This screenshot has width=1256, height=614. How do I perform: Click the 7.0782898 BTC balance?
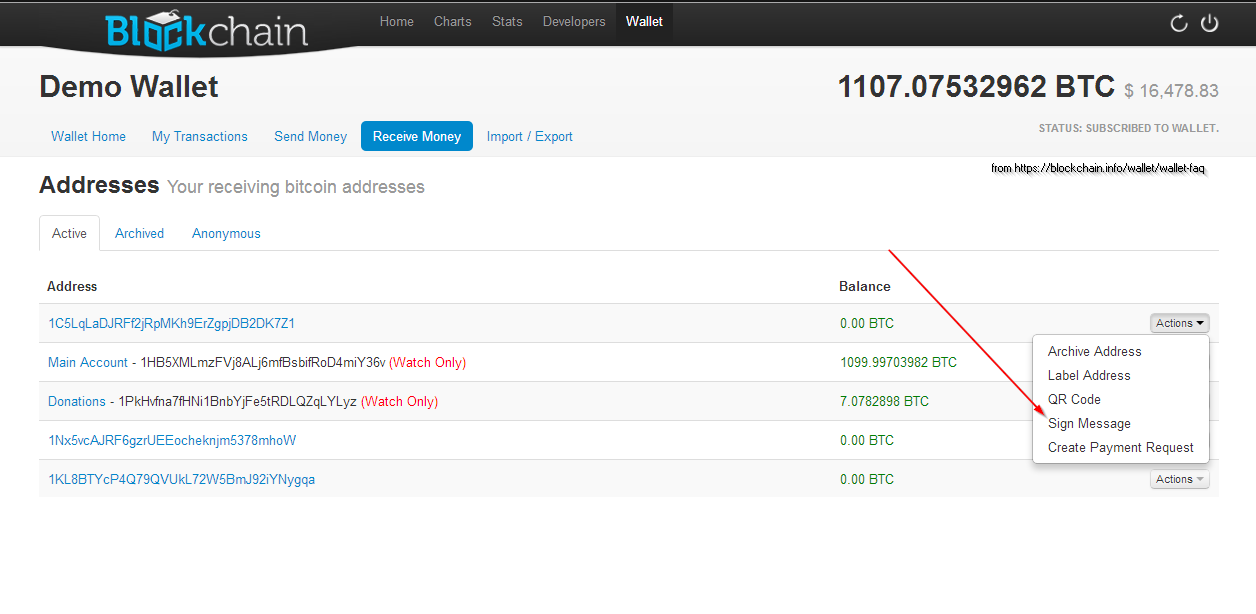[x=884, y=402]
